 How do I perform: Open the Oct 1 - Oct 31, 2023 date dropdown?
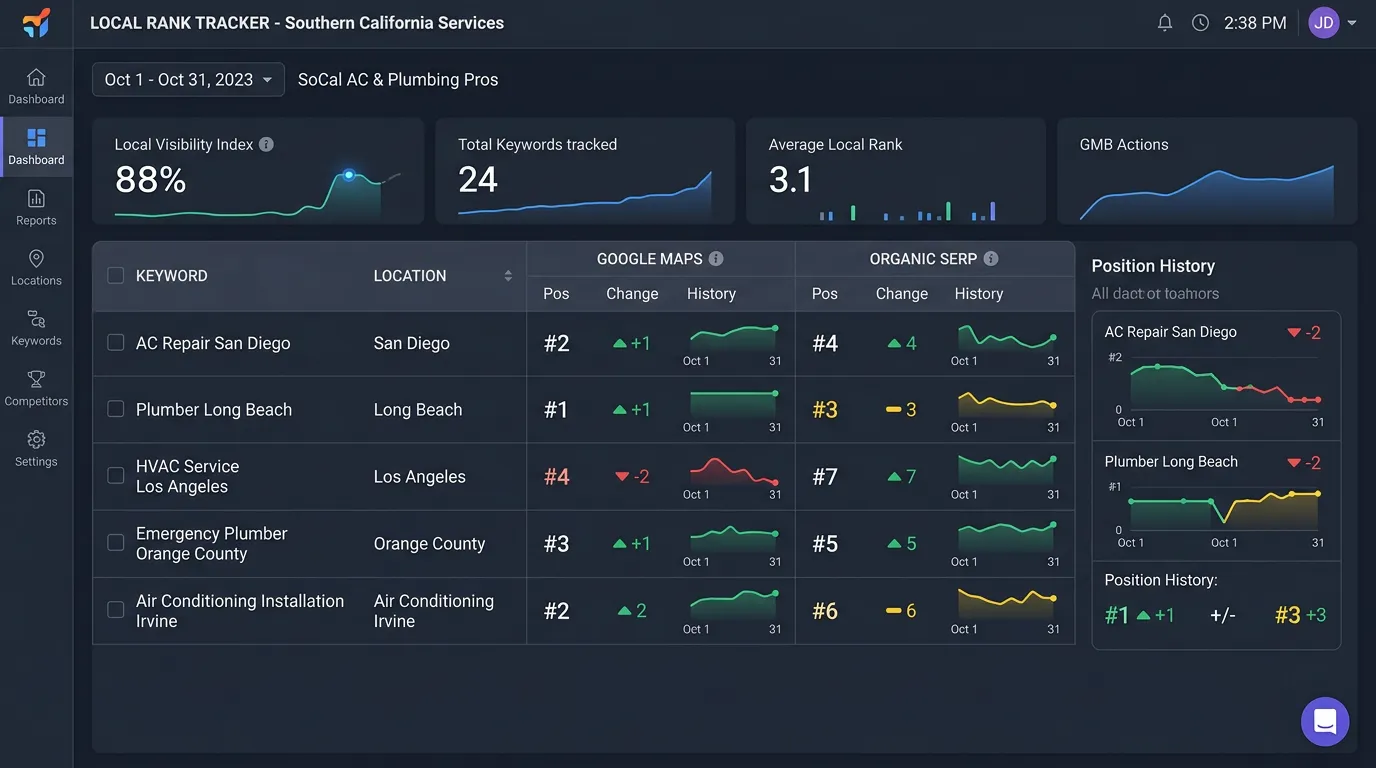[188, 80]
